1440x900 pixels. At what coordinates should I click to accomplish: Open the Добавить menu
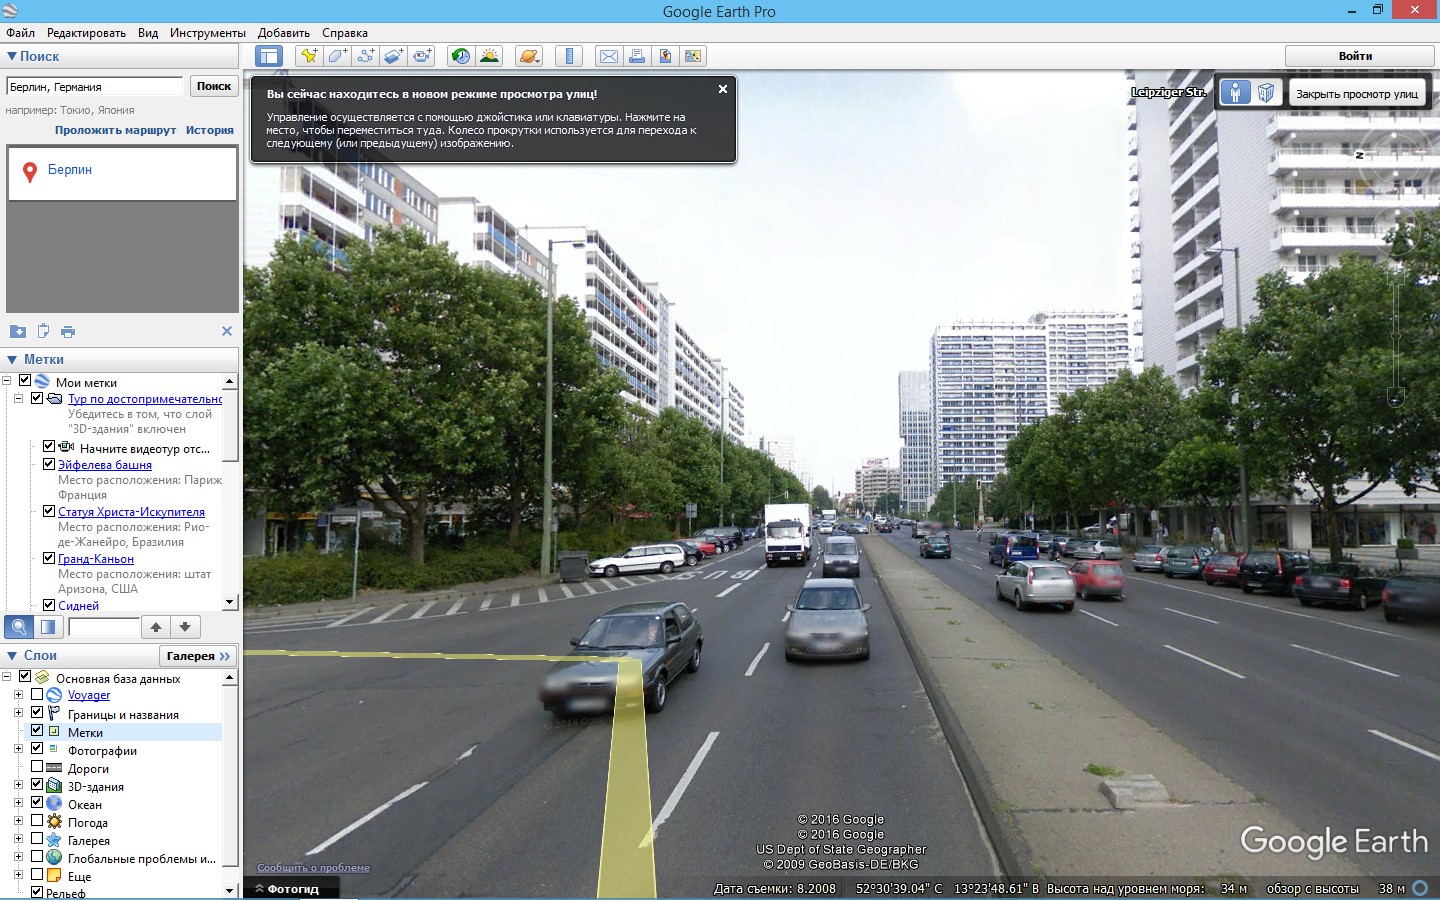click(x=284, y=33)
